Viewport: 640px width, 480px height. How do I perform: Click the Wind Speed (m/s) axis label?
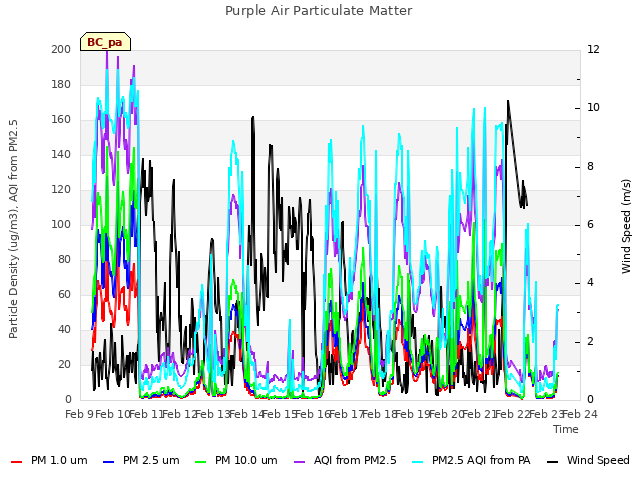(626, 226)
